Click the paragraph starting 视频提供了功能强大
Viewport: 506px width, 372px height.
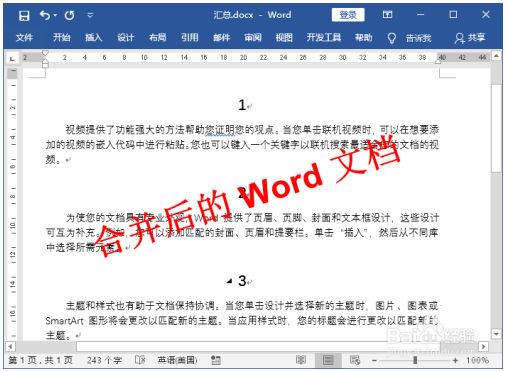(242, 145)
